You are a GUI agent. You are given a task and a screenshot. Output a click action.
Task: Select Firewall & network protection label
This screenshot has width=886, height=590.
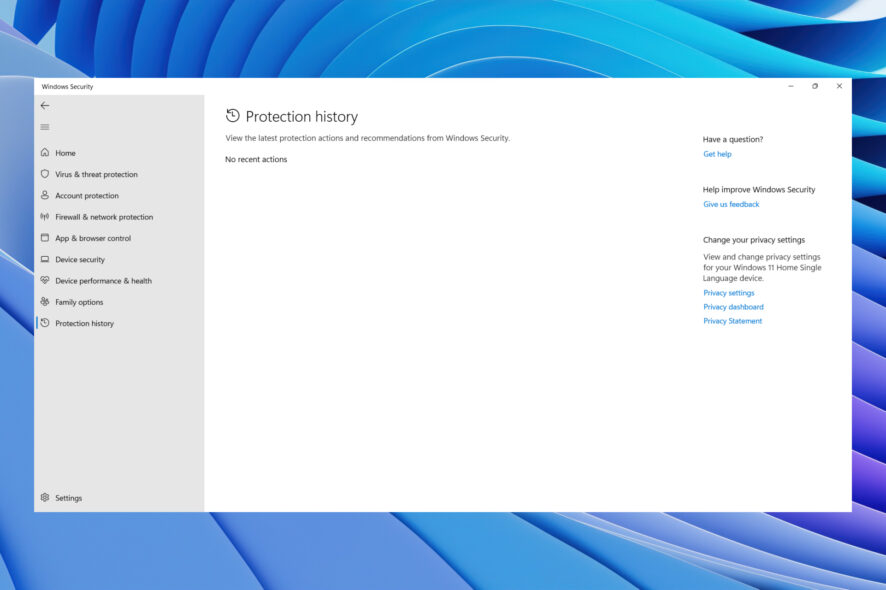point(104,217)
